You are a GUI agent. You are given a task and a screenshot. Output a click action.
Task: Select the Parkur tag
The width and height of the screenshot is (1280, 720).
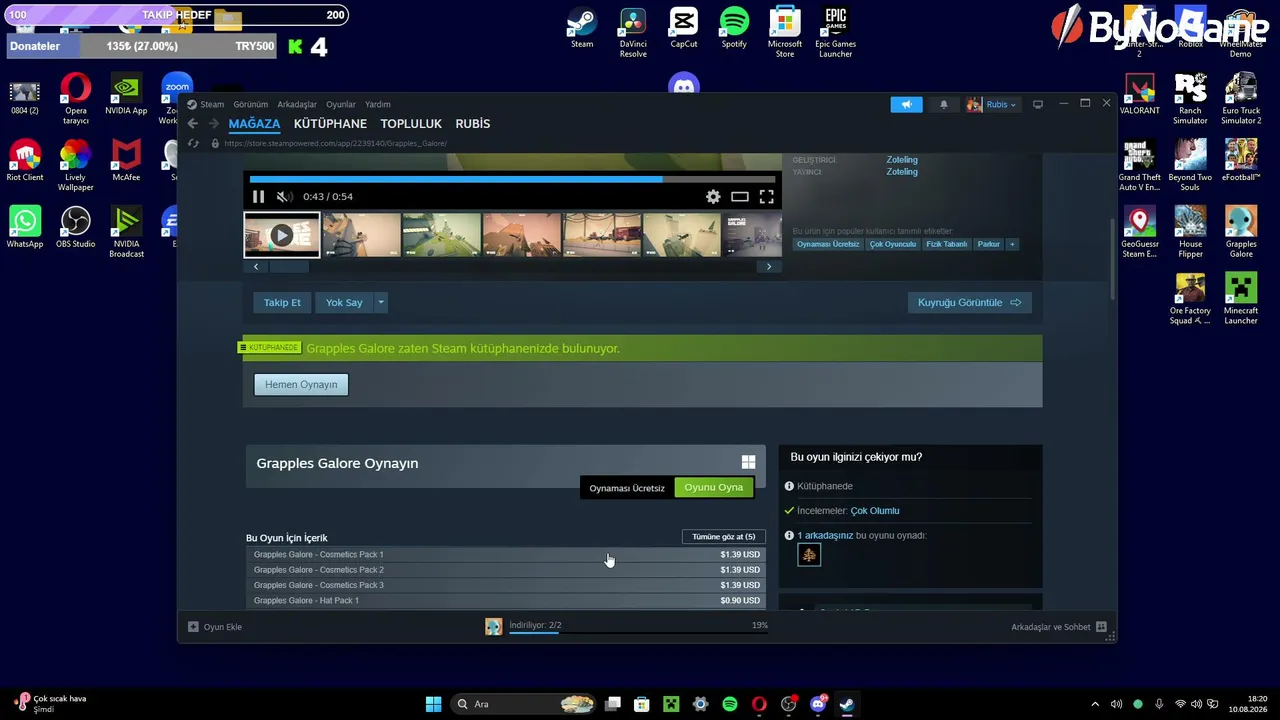pyautogui.click(x=989, y=244)
